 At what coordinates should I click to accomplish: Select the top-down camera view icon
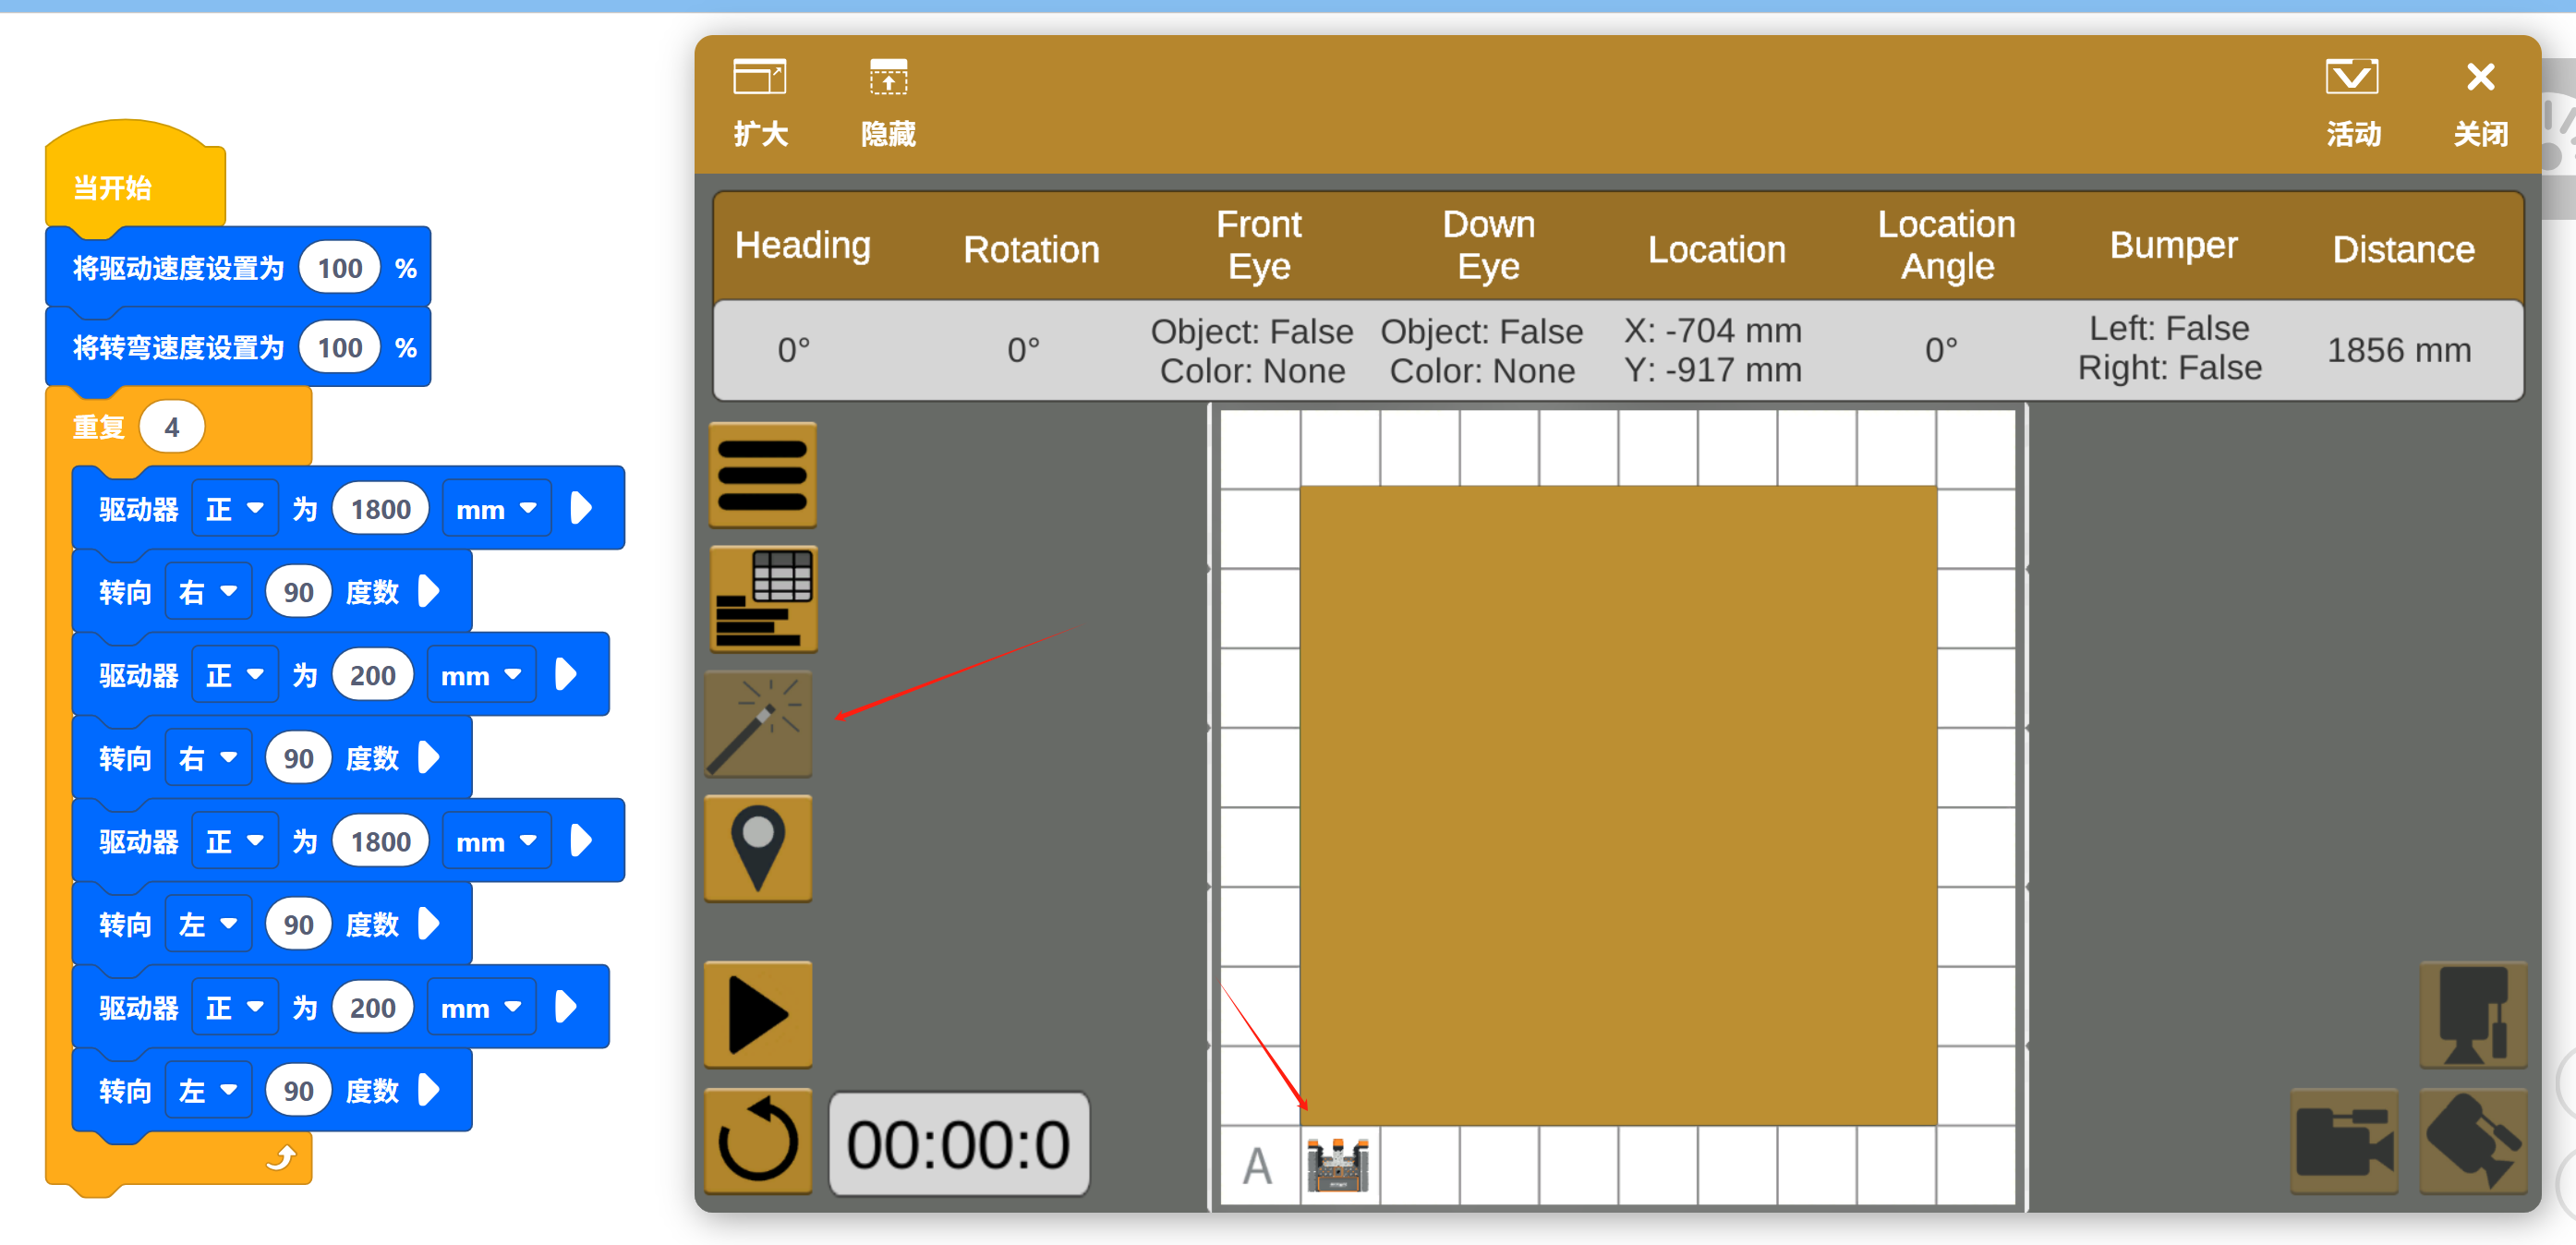click(x=2472, y=1015)
